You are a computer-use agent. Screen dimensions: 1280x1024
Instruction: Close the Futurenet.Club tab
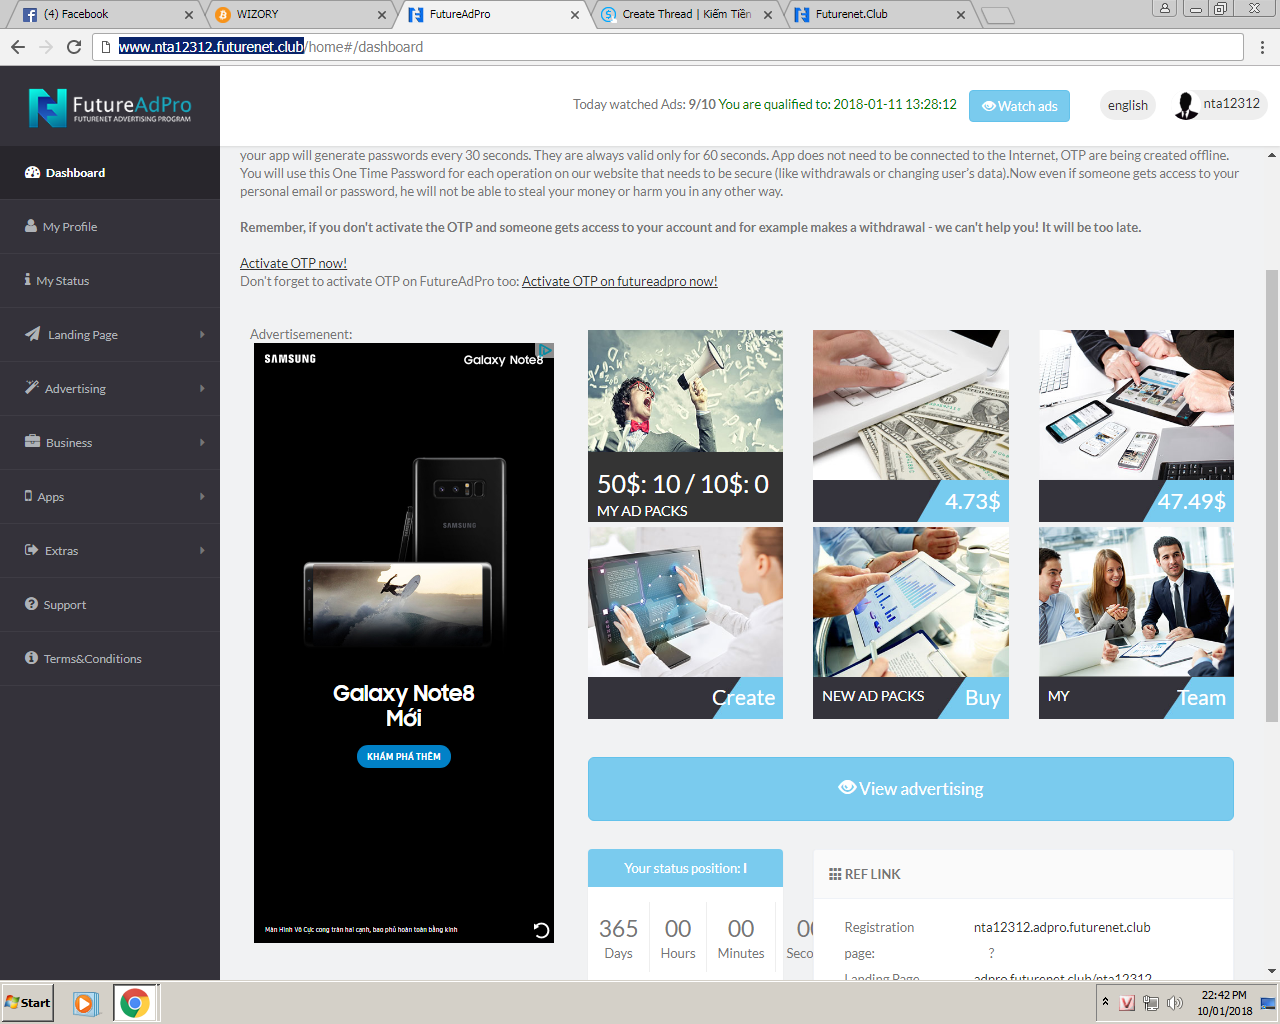(961, 15)
